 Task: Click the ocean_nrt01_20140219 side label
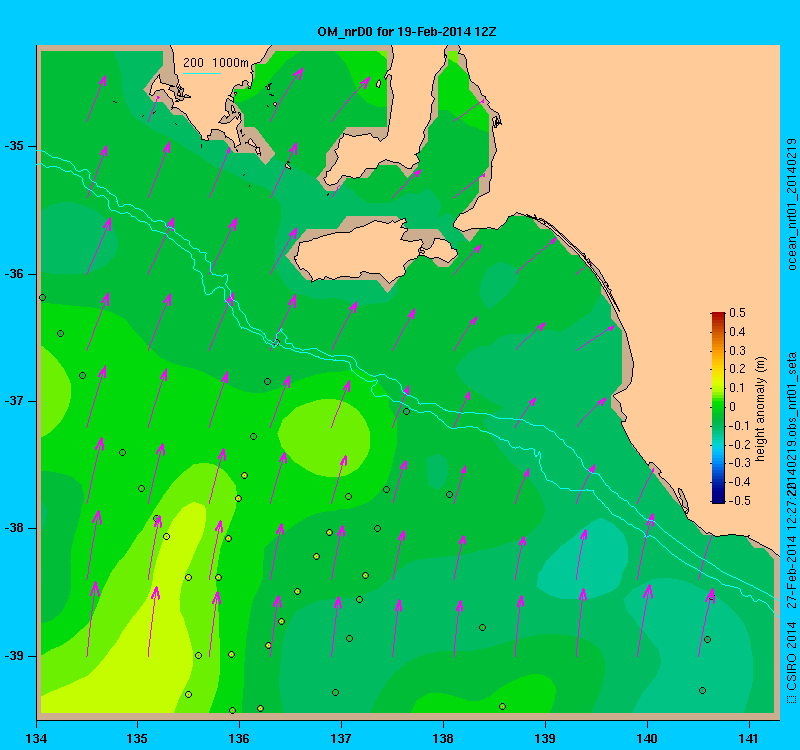point(791,204)
